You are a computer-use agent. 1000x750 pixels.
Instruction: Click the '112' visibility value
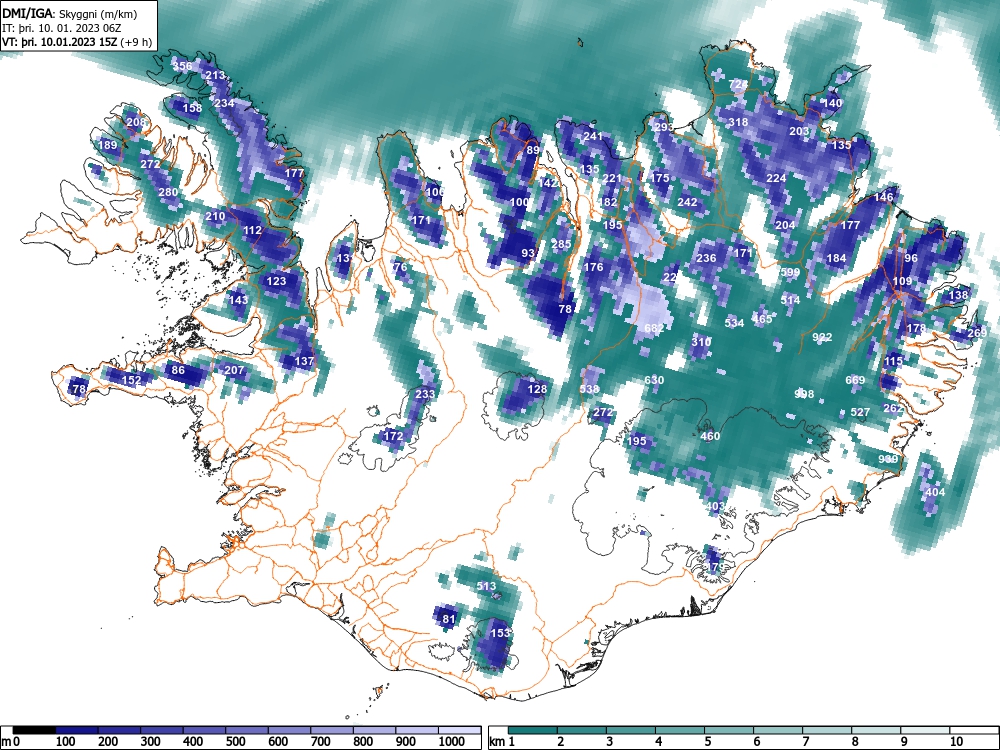253,230
